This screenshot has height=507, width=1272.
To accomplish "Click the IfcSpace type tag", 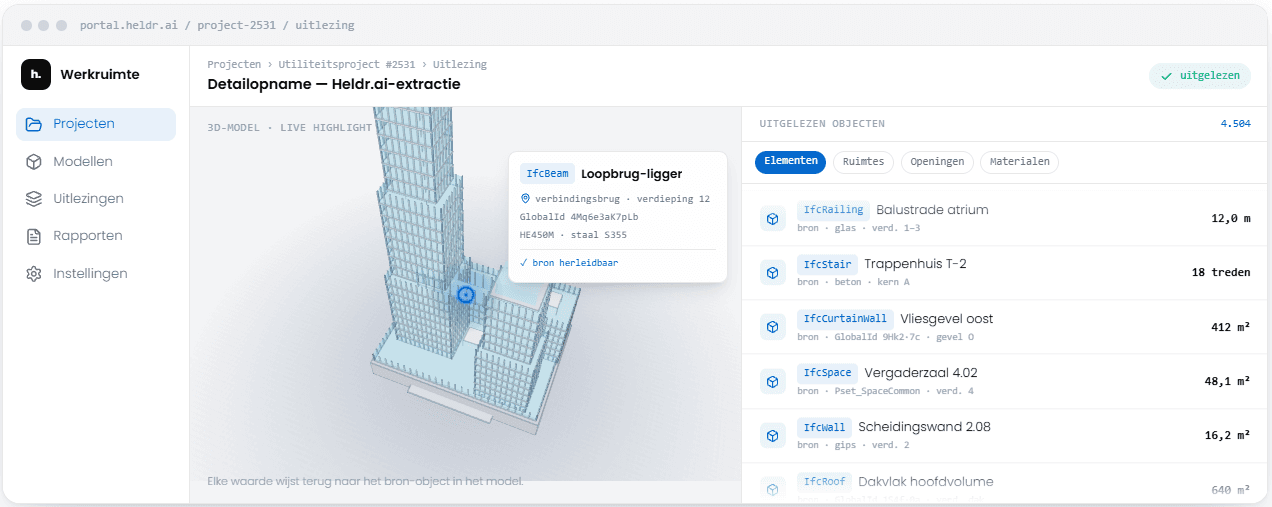I will click(826, 373).
